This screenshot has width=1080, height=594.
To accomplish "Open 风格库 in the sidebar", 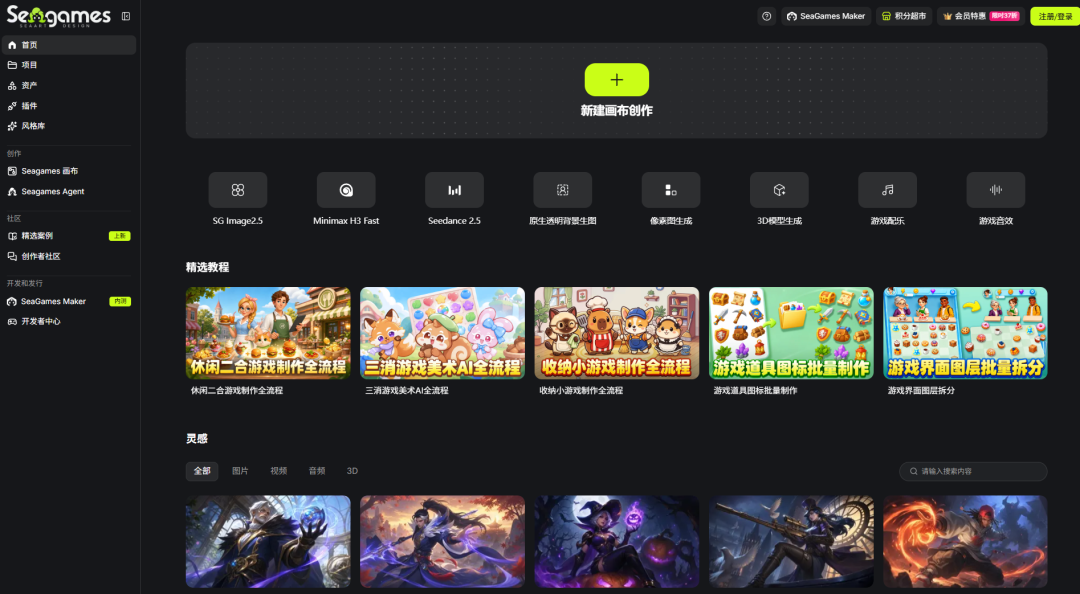I will [69, 126].
